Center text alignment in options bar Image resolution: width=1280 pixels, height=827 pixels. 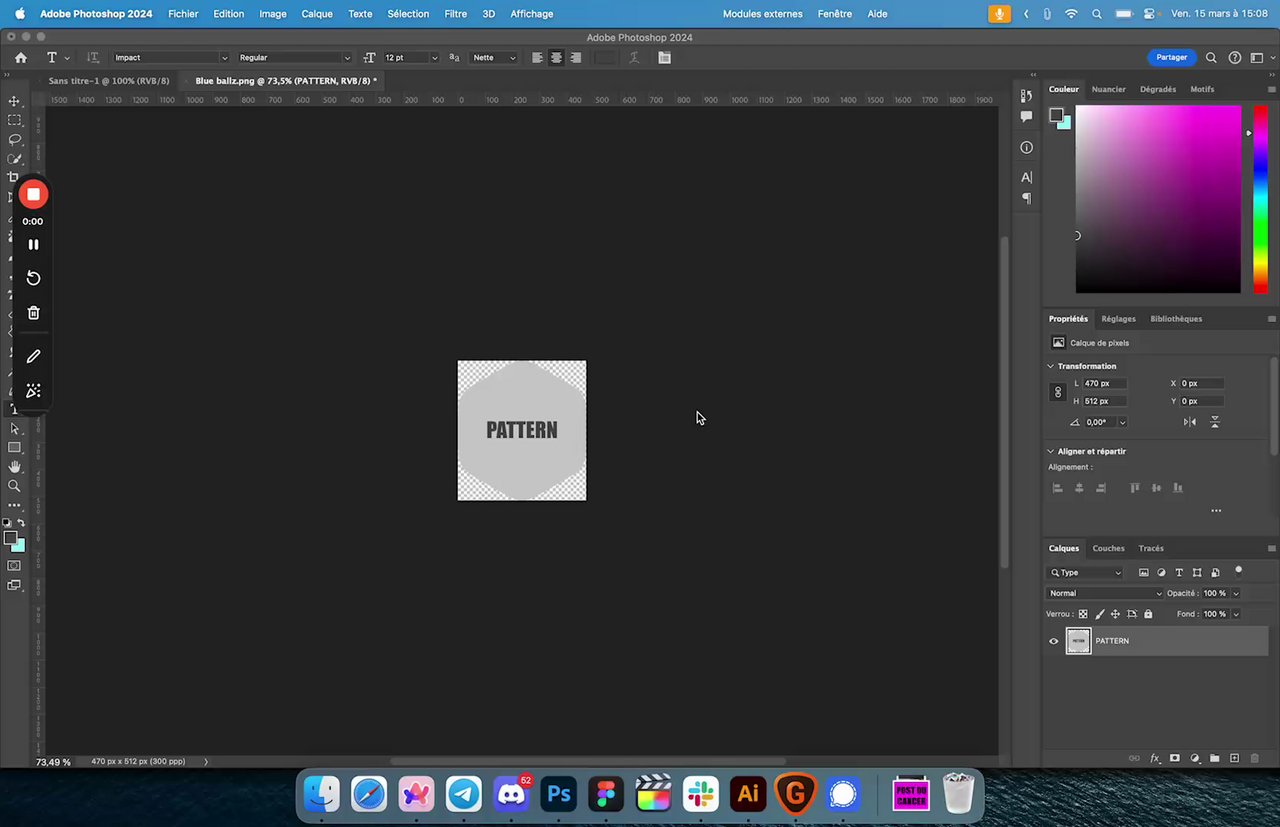556,58
